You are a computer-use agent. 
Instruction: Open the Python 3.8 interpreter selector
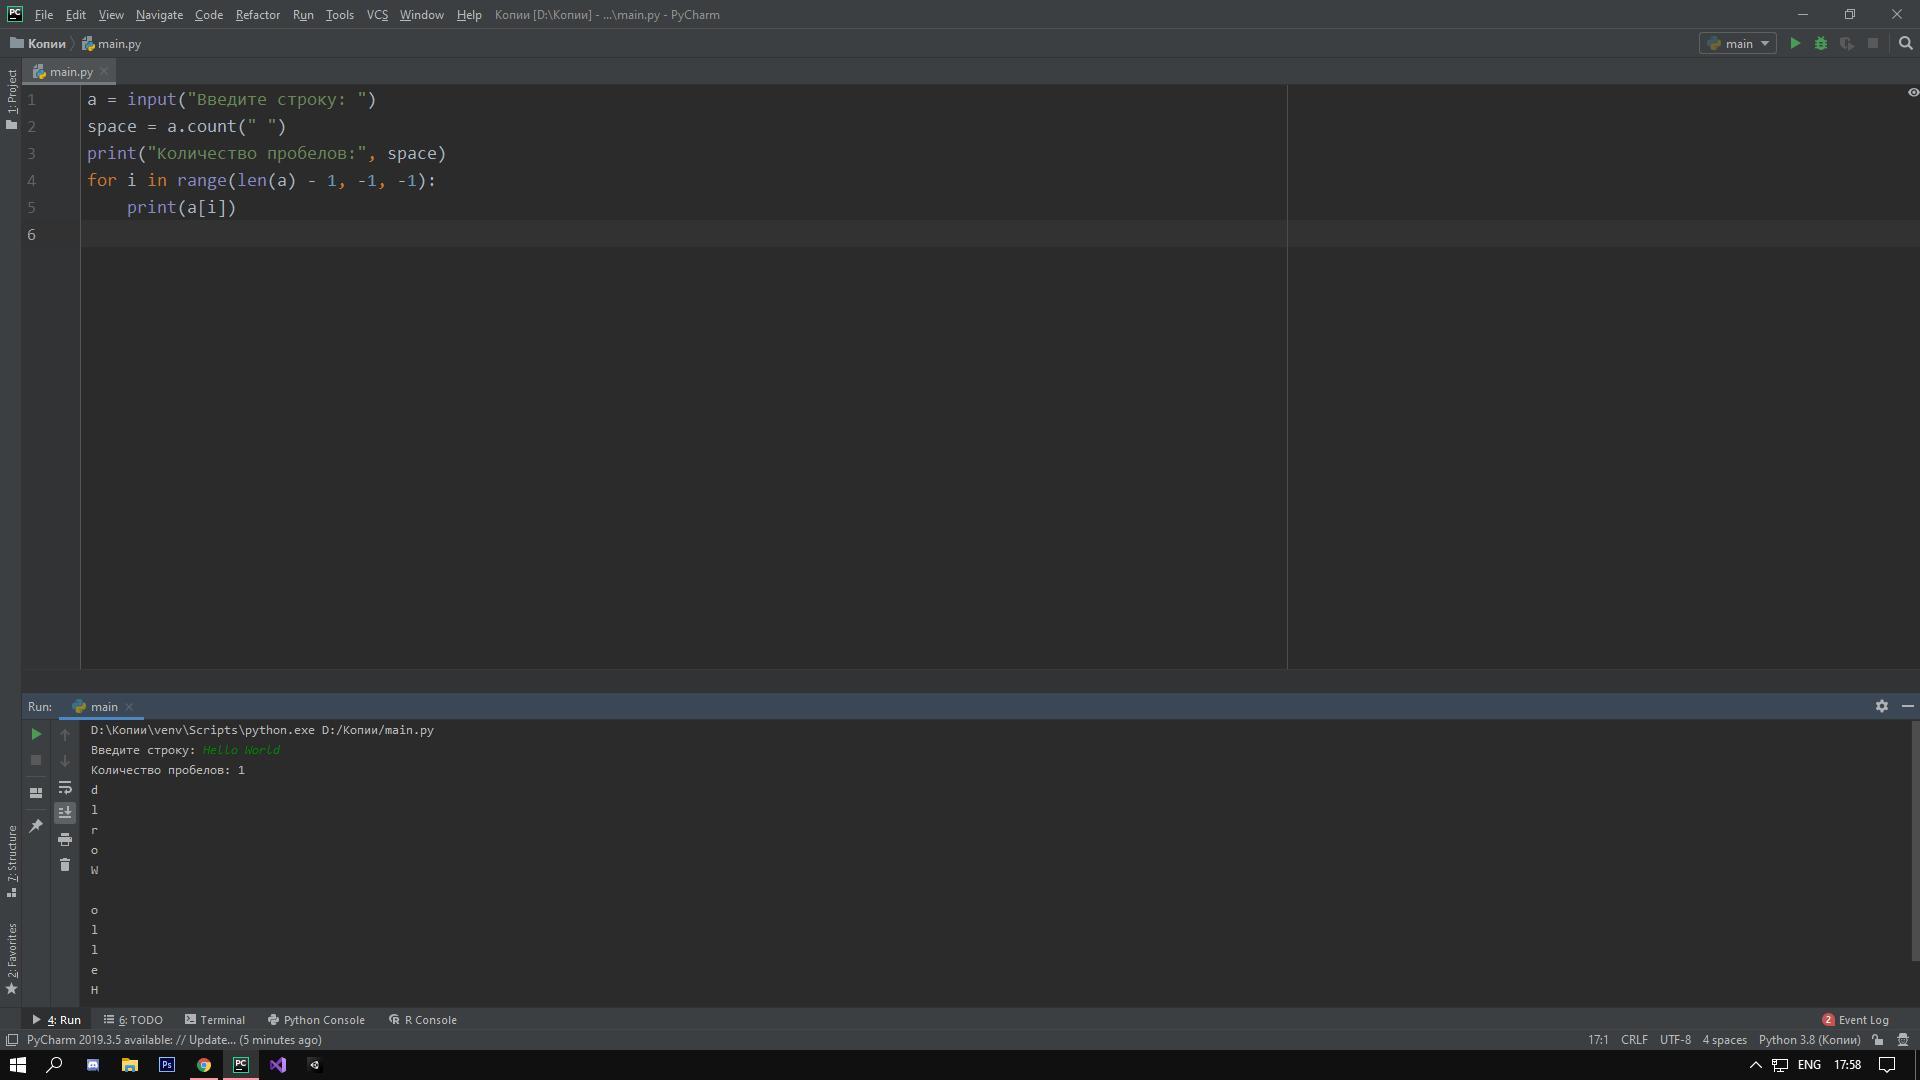click(1809, 1040)
